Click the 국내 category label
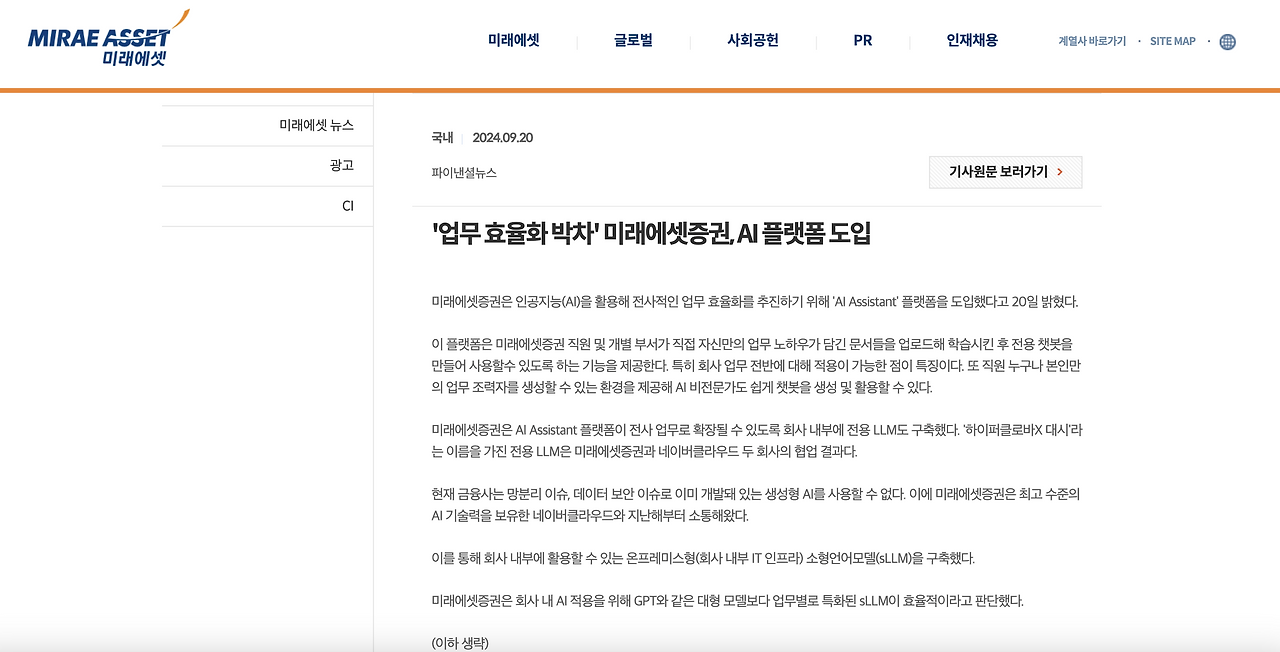Screen dimensions: 1280x652 (x=440, y=137)
